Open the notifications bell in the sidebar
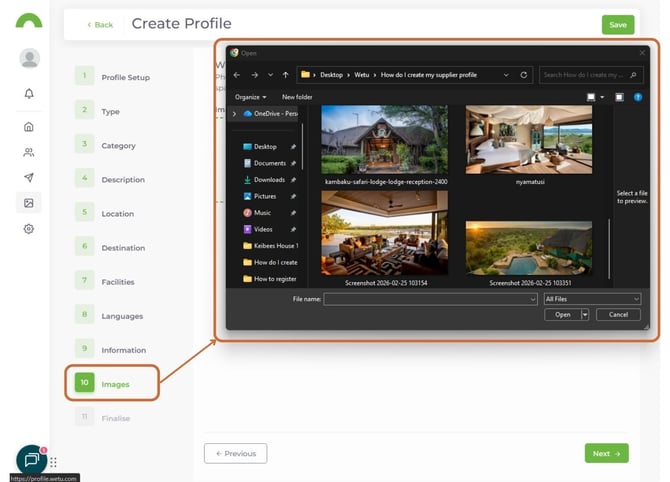The height and width of the screenshot is (482, 670). click(29, 94)
